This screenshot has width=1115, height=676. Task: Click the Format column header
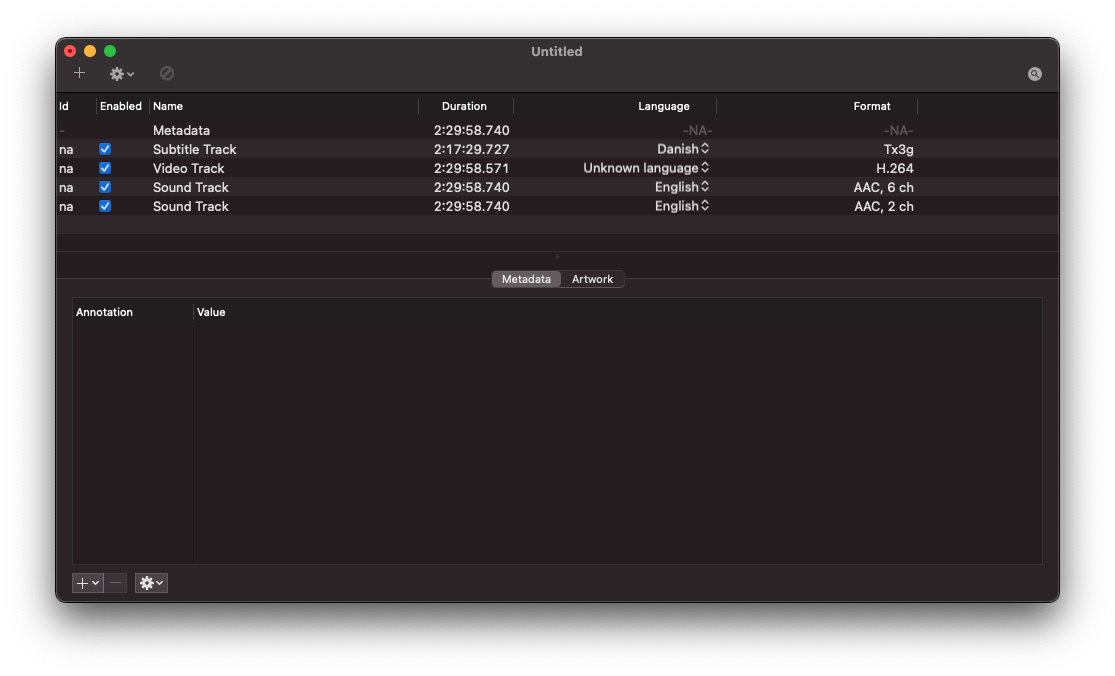coord(871,106)
